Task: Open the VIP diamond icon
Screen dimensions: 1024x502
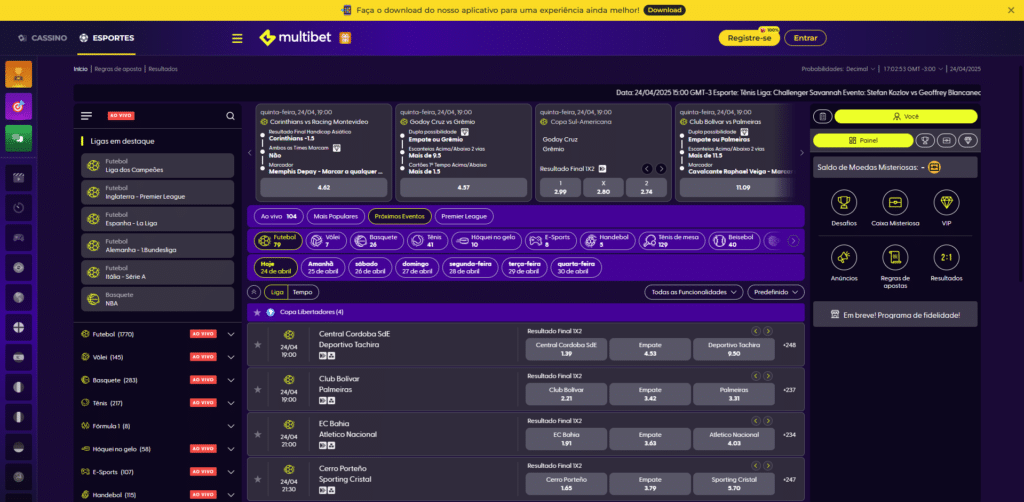Action: [x=946, y=203]
